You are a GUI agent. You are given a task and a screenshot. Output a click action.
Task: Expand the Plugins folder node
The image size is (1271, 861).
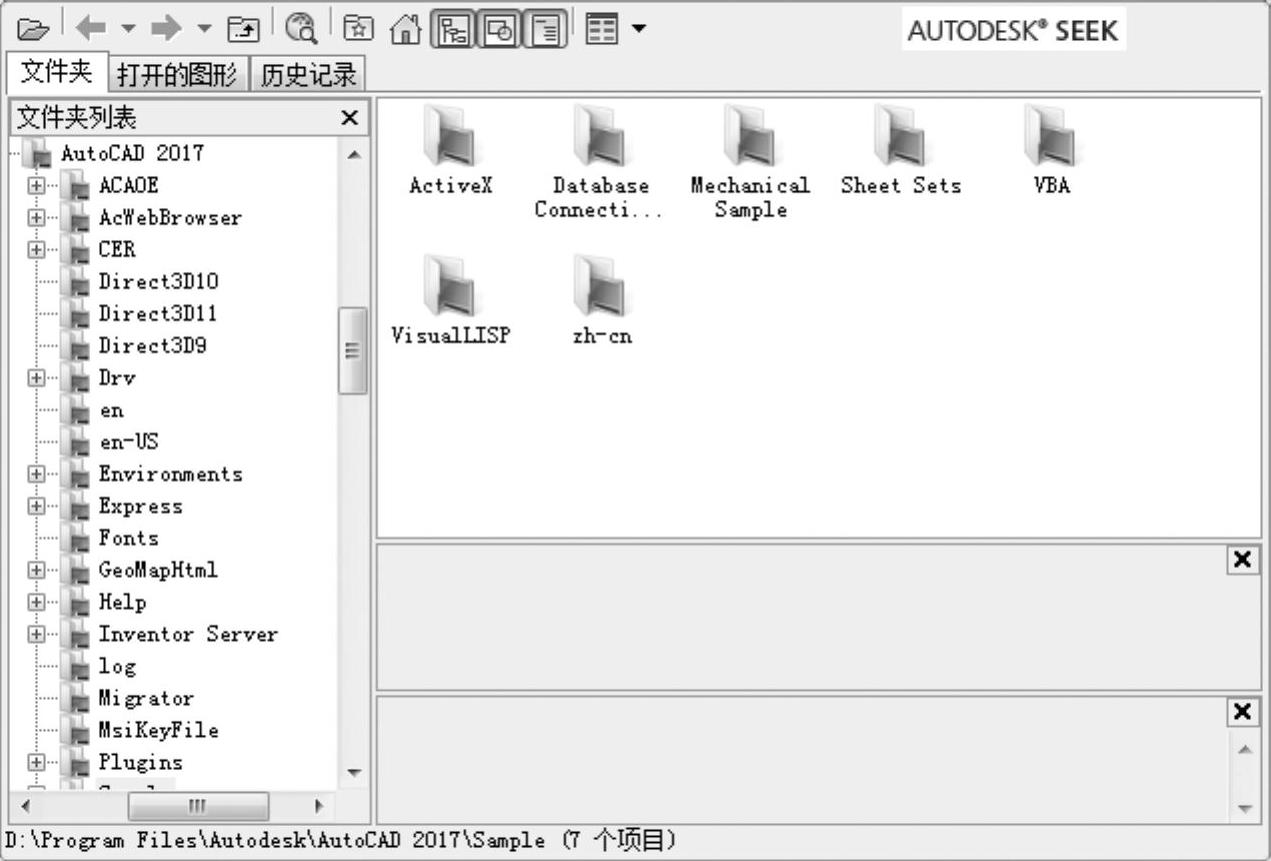tap(37, 761)
